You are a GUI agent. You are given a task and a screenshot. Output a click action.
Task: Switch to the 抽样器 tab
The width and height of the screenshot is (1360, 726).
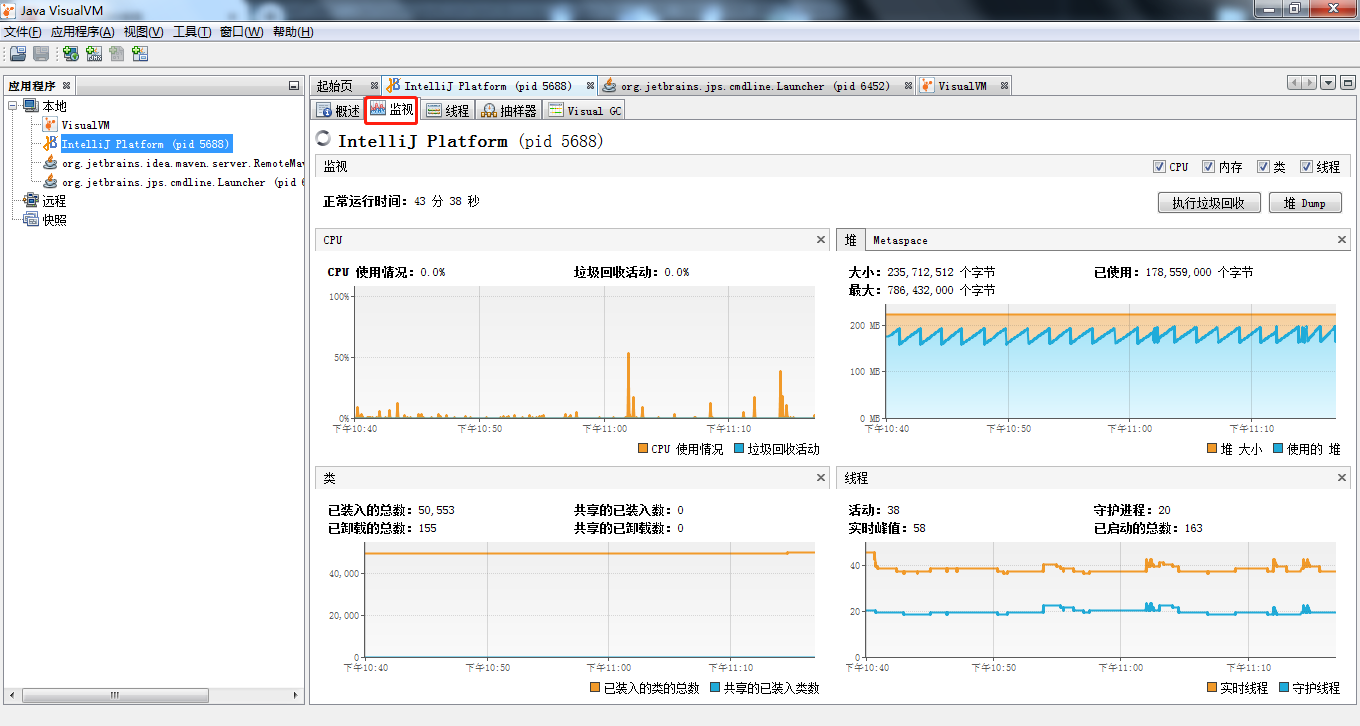click(508, 110)
